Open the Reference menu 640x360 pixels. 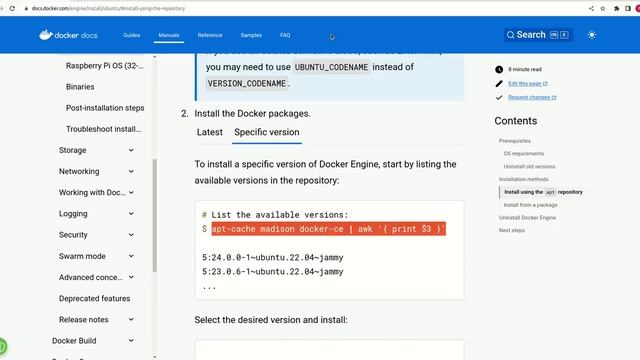pyautogui.click(x=210, y=35)
